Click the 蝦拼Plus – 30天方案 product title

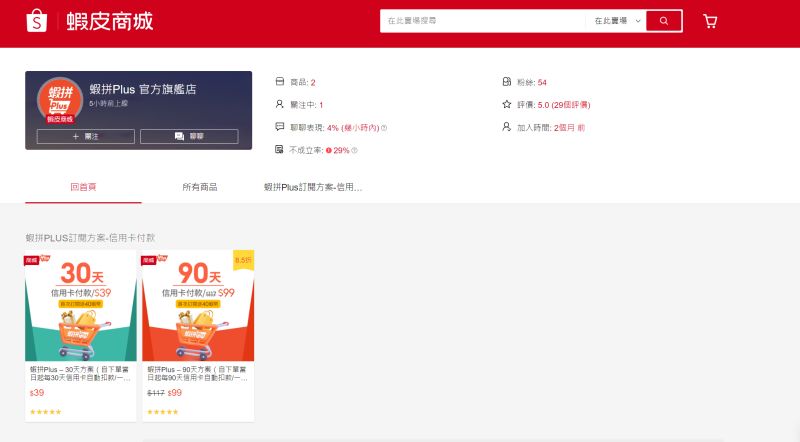click(x=80, y=373)
